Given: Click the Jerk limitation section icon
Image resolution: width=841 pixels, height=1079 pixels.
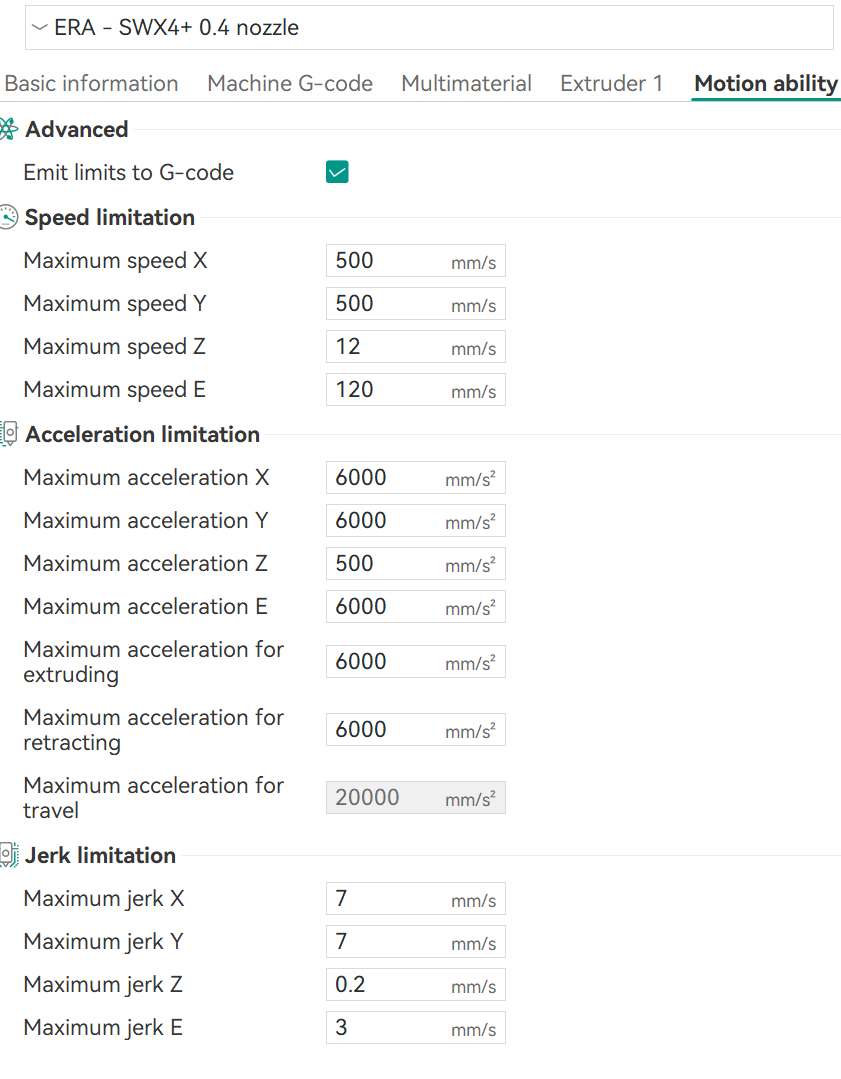Looking at the screenshot, I should coord(8,855).
